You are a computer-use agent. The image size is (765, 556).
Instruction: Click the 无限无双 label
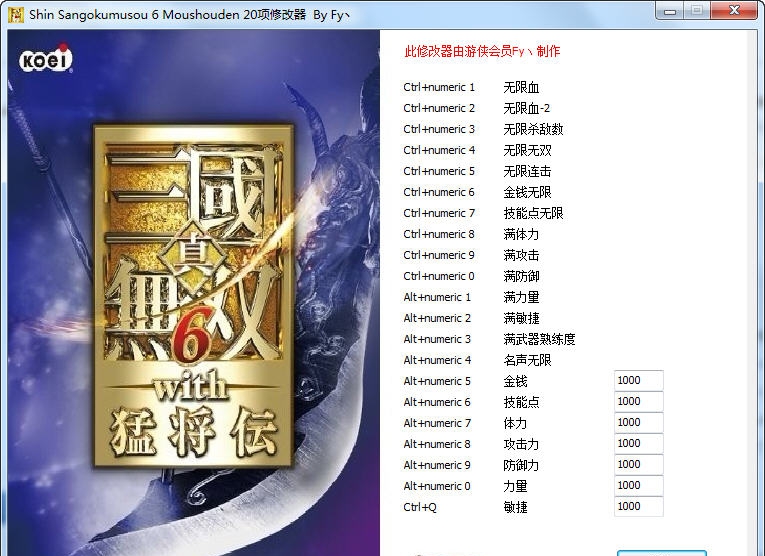[527, 151]
